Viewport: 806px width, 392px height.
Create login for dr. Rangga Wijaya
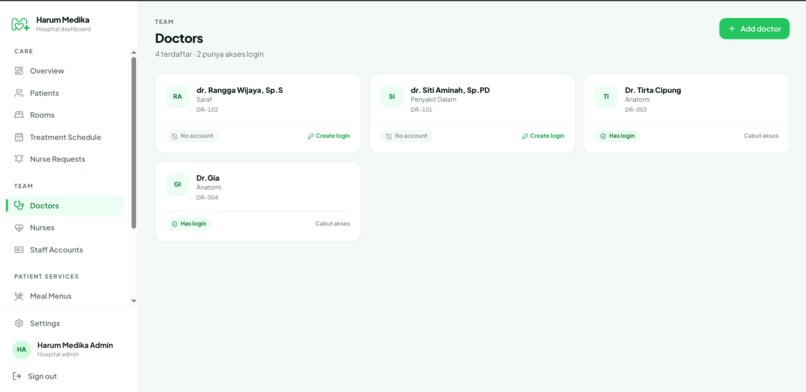329,136
